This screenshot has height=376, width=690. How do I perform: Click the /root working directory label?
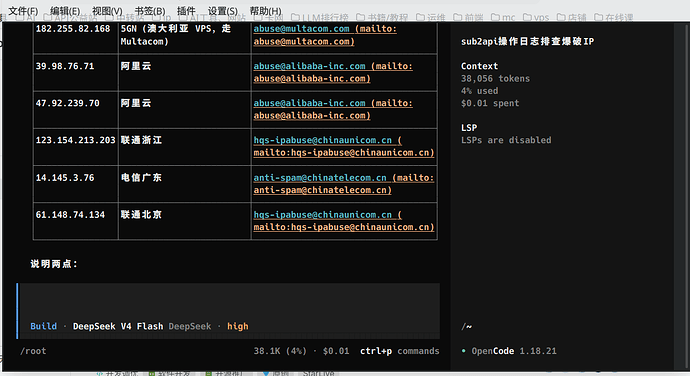point(33,351)
